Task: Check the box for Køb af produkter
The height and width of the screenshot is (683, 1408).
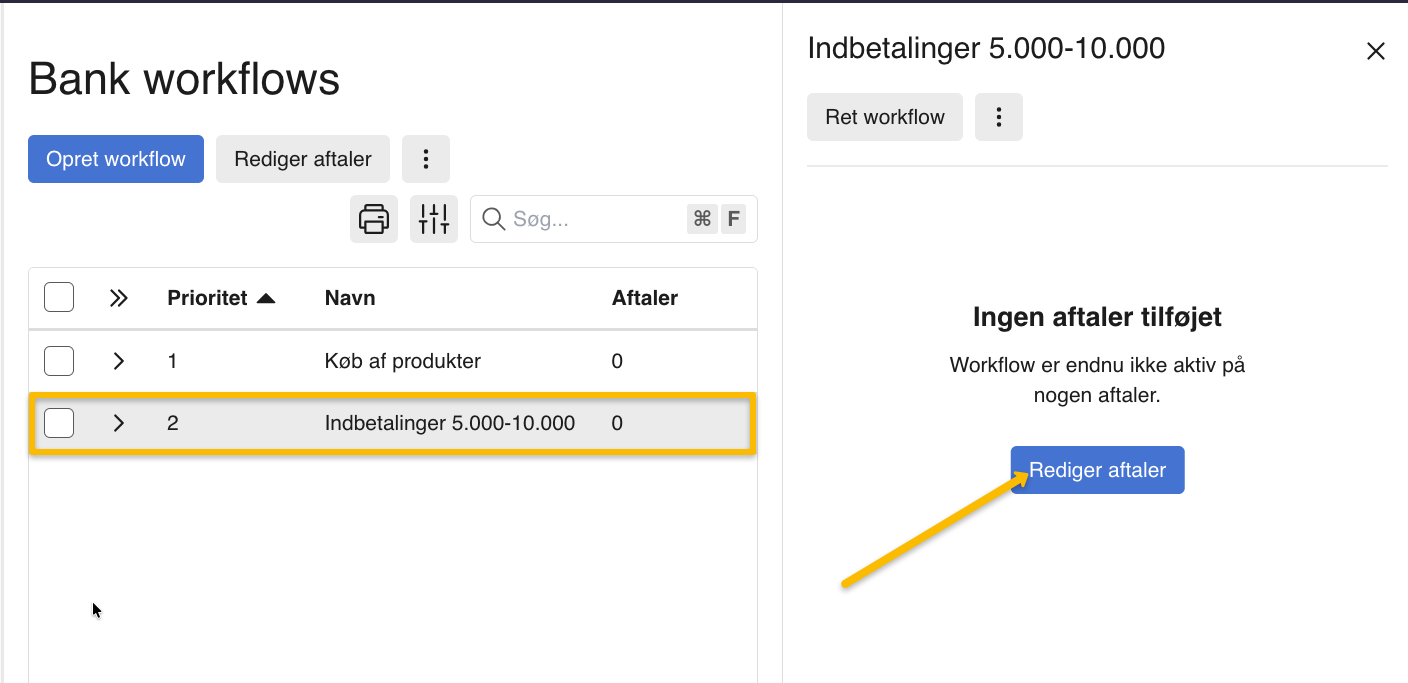Action: coord(59,361)
